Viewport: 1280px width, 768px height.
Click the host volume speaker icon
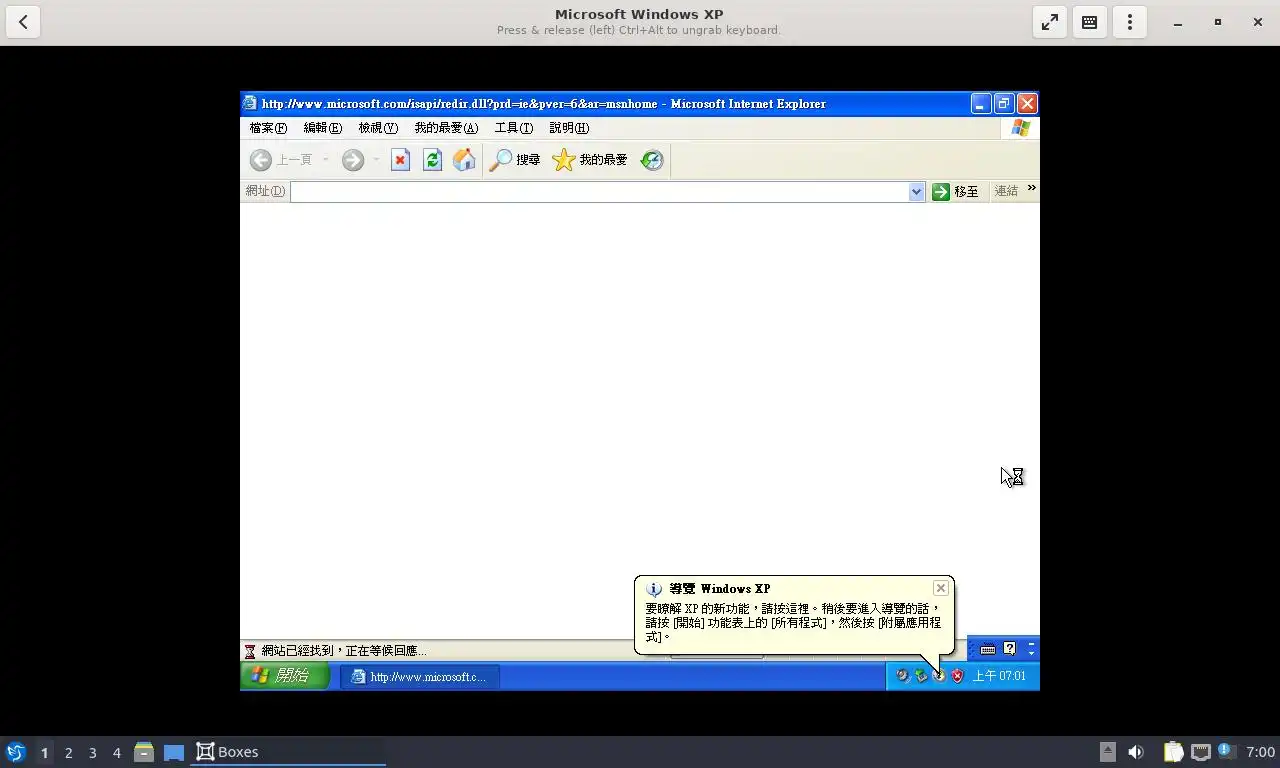(x=1136, y=752)
